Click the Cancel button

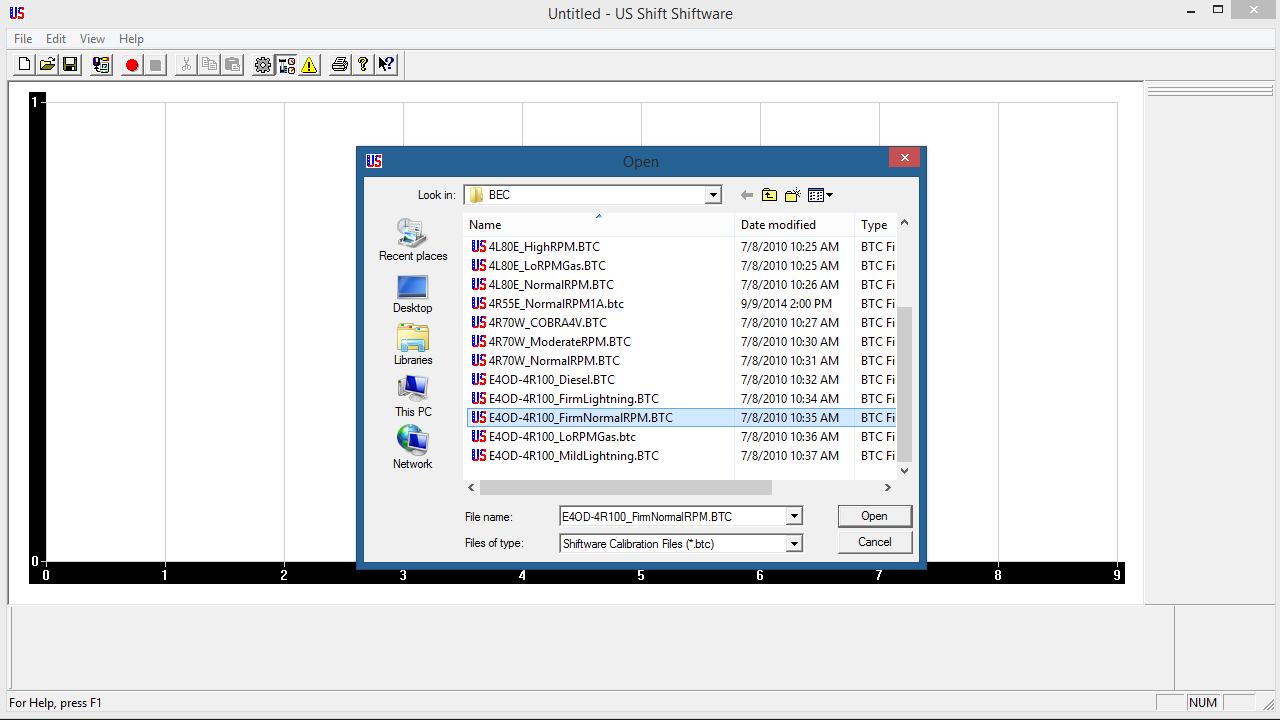[x=874, y=542]
